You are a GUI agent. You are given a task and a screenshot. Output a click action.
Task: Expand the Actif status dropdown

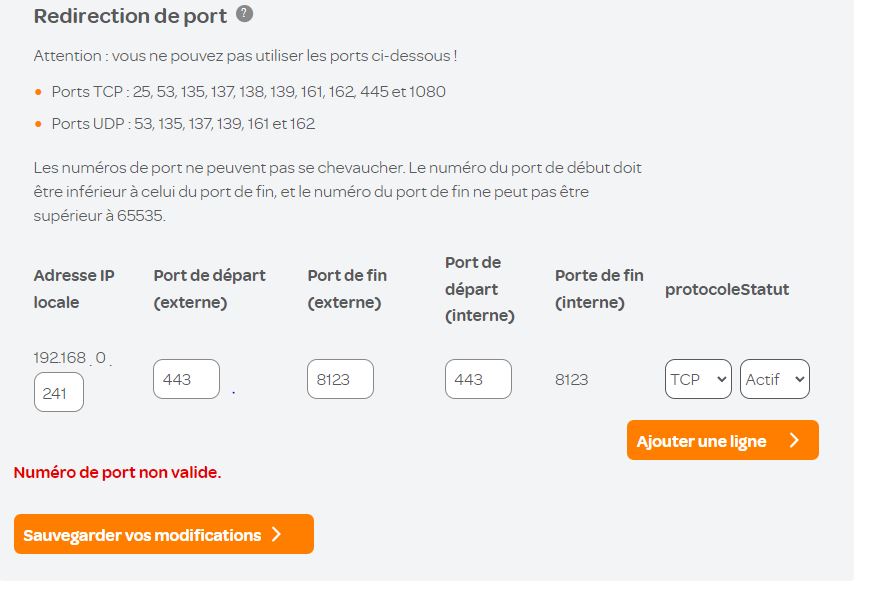774,379
